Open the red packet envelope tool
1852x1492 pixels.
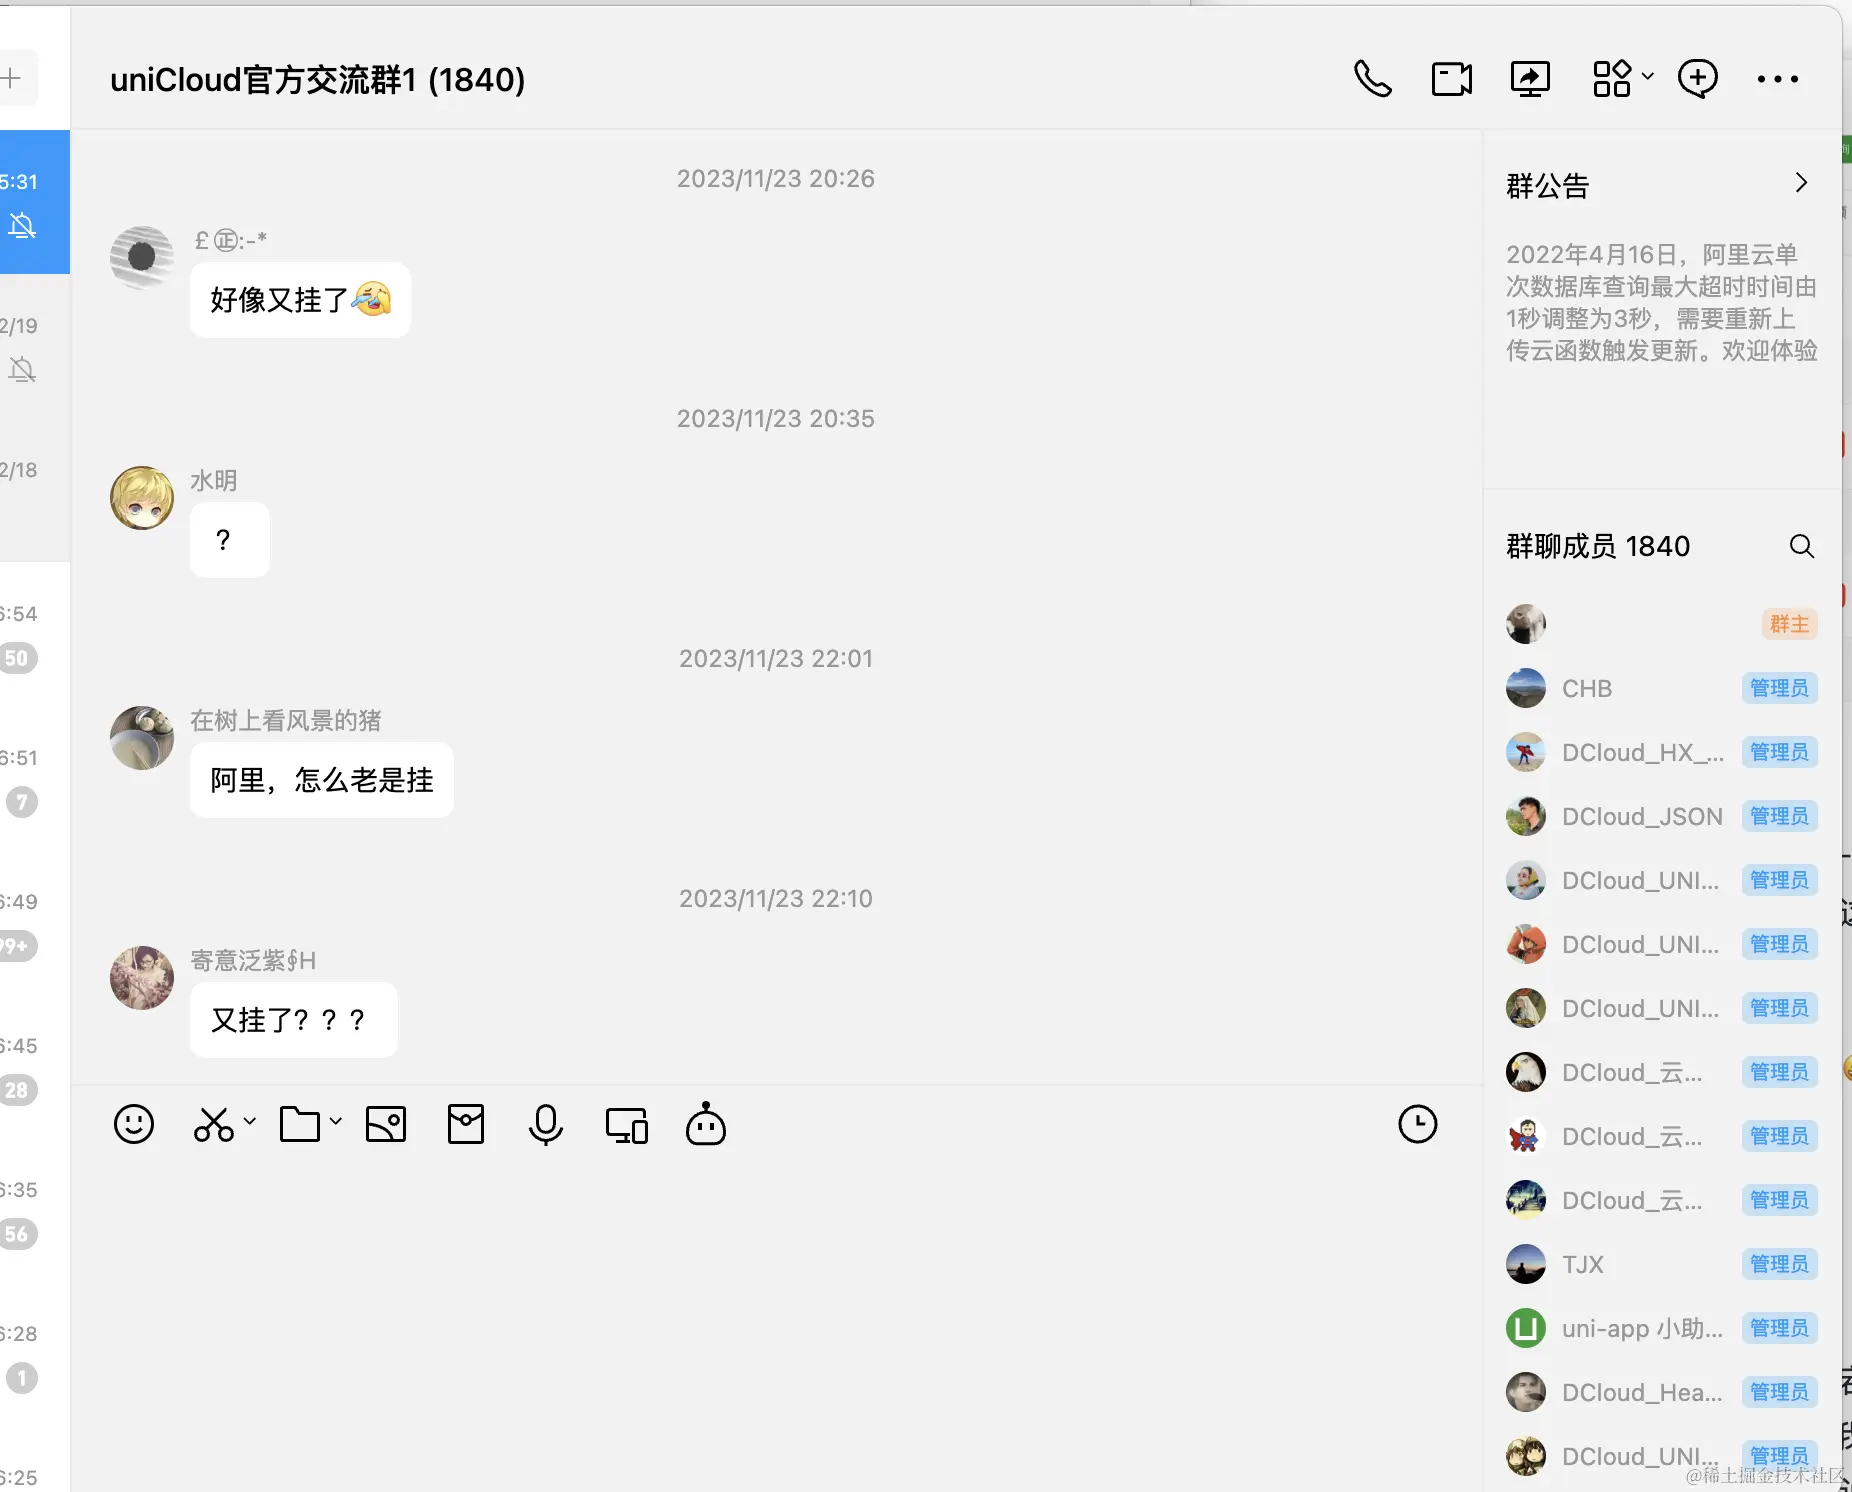click(x=466, y=1124)
